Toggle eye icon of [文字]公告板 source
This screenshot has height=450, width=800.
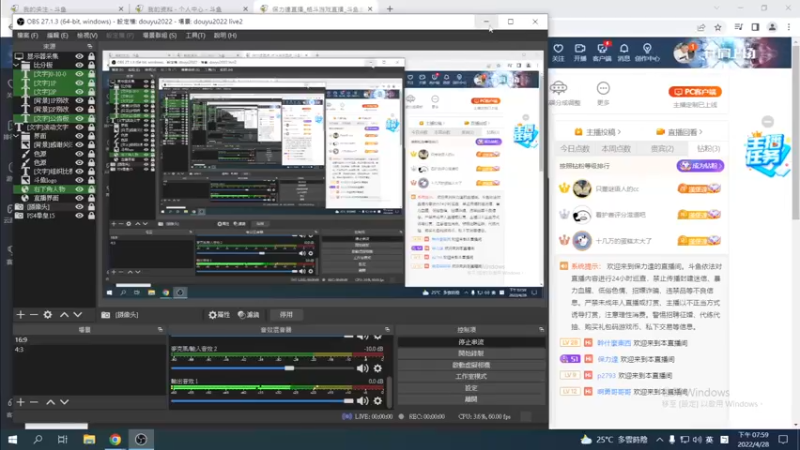pos(79,118)
